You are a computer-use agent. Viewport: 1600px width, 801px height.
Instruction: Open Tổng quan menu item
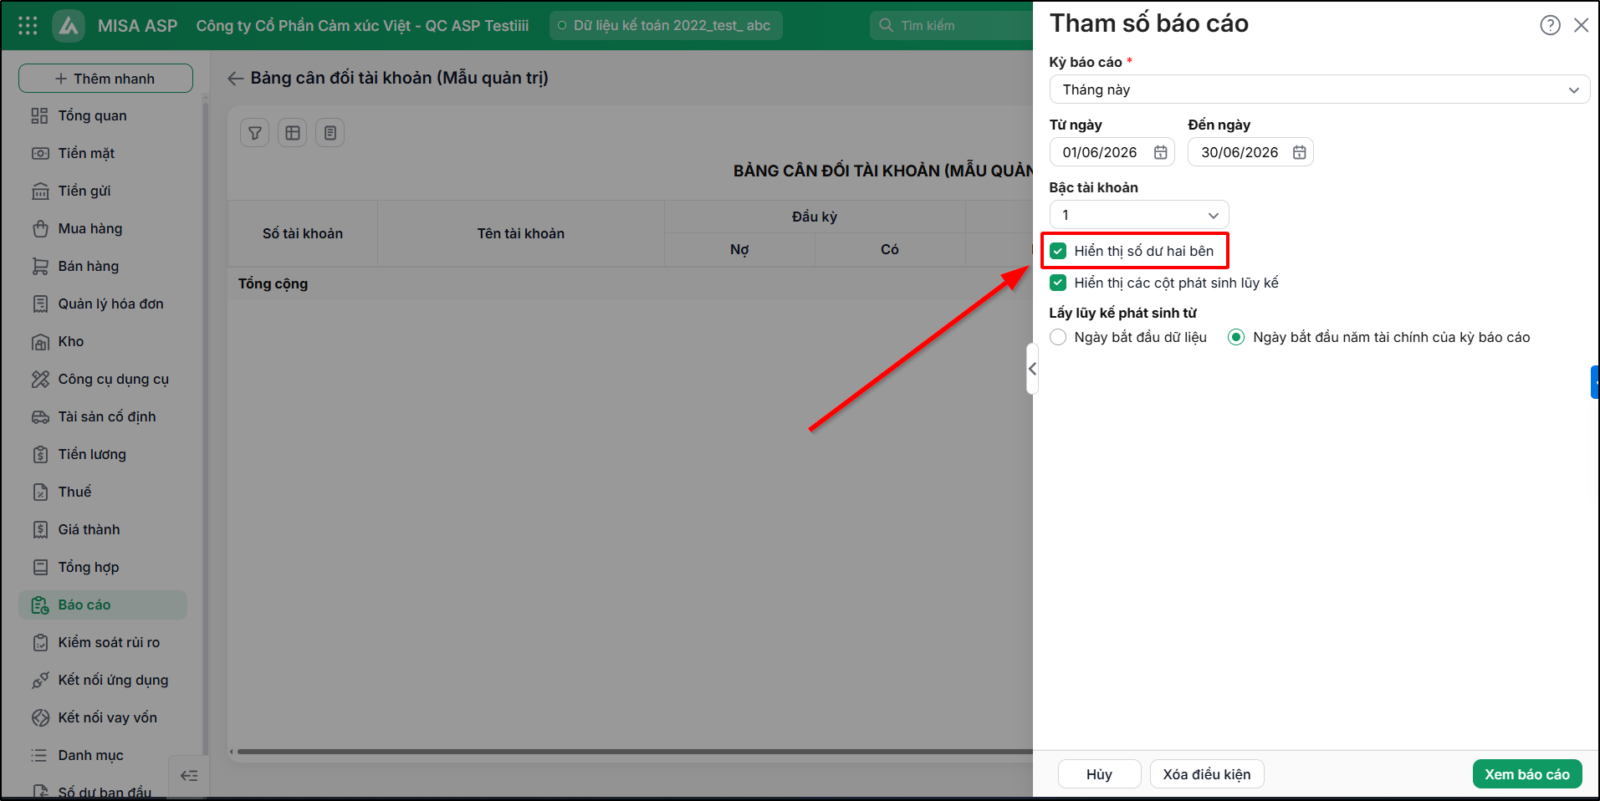(103, 116)
